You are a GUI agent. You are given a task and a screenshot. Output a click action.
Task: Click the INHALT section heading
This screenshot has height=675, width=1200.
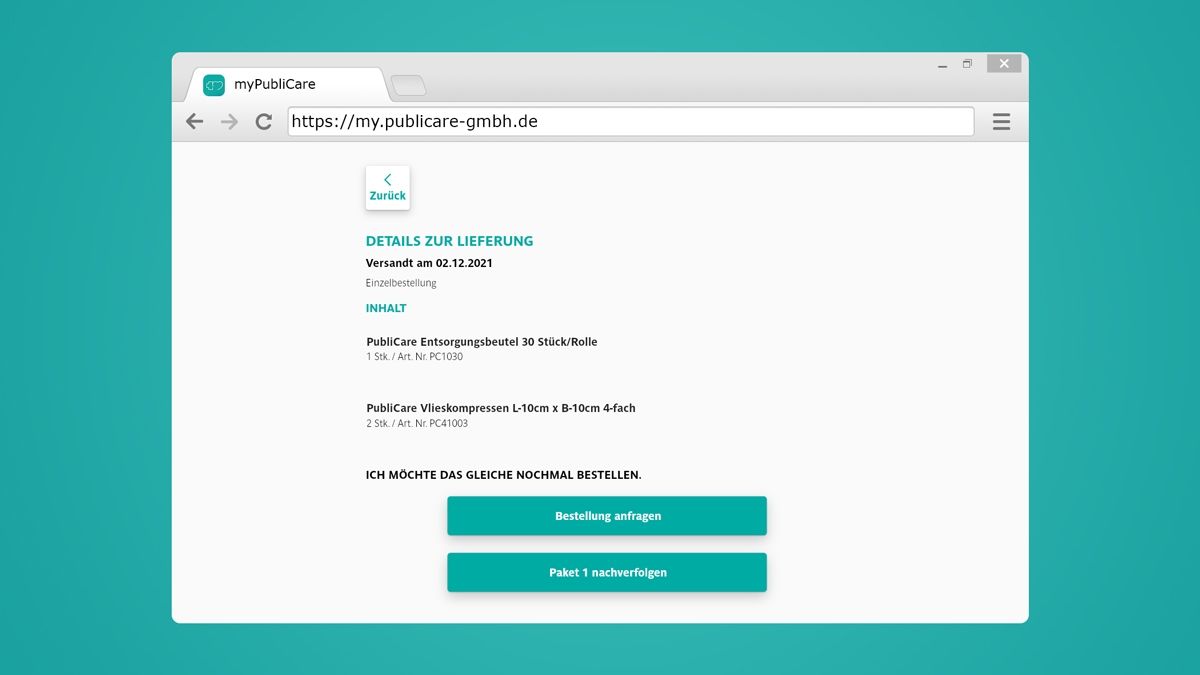386,308
